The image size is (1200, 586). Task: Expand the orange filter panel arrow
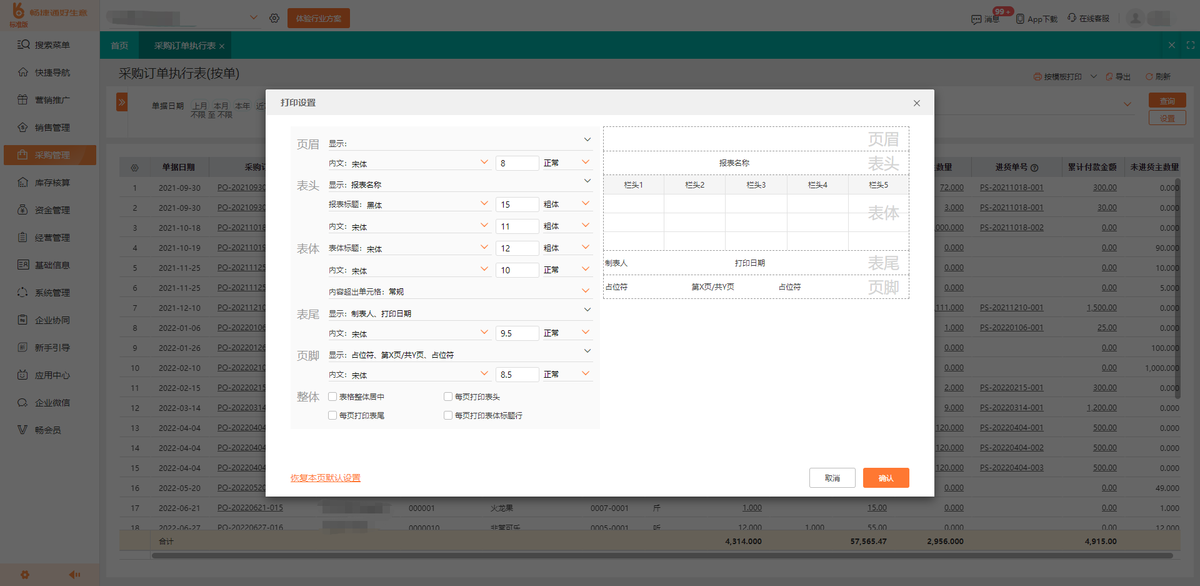pos(122,101)
